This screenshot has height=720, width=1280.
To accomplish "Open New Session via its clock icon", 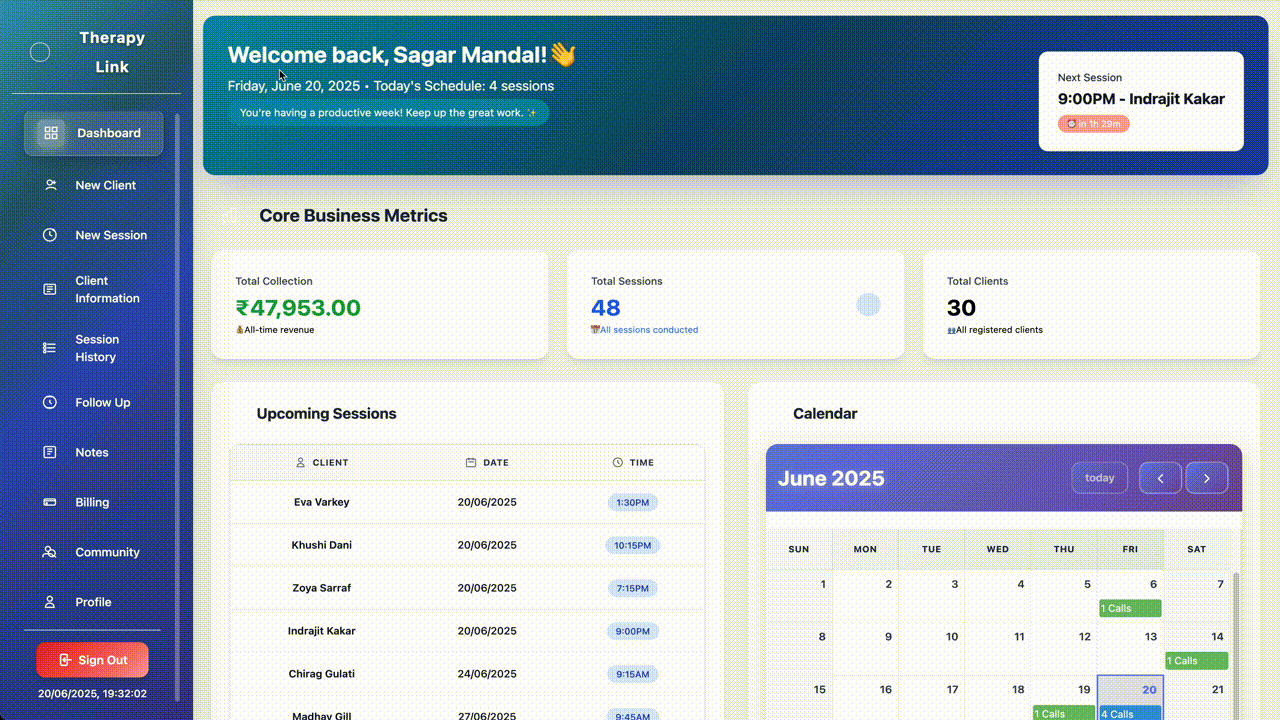I will click(50, 235).
